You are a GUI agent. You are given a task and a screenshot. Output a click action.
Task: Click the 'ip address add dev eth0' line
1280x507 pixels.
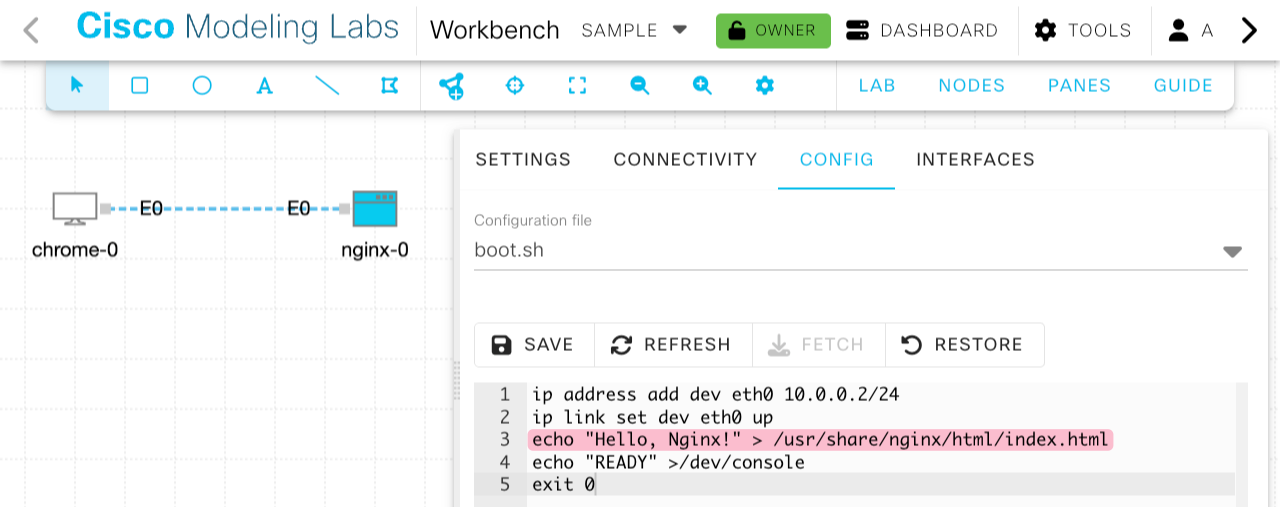coord(715,394)
